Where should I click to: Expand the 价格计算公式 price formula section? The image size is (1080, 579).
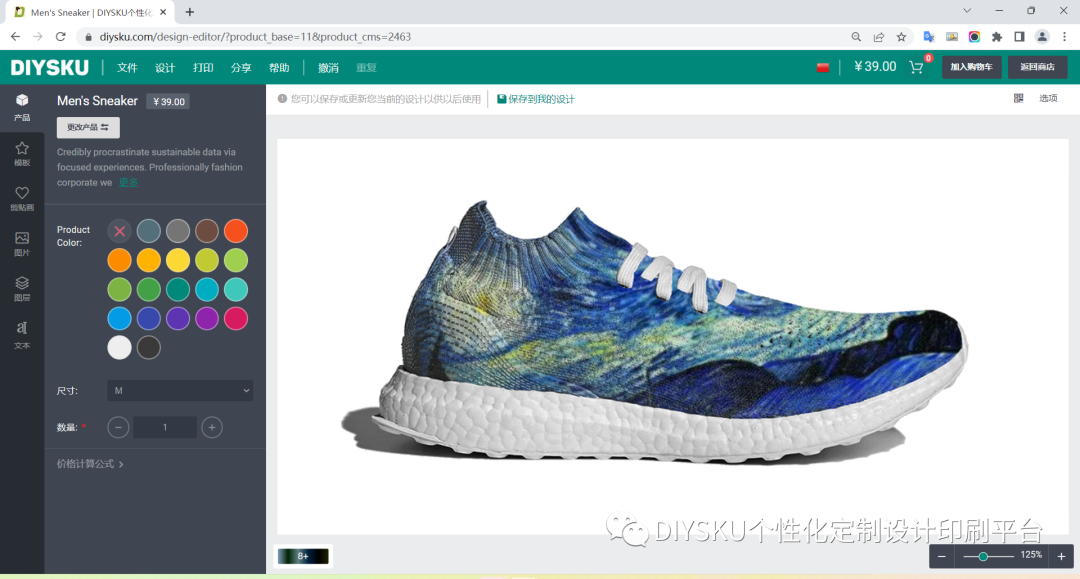(x=90, y=464)
